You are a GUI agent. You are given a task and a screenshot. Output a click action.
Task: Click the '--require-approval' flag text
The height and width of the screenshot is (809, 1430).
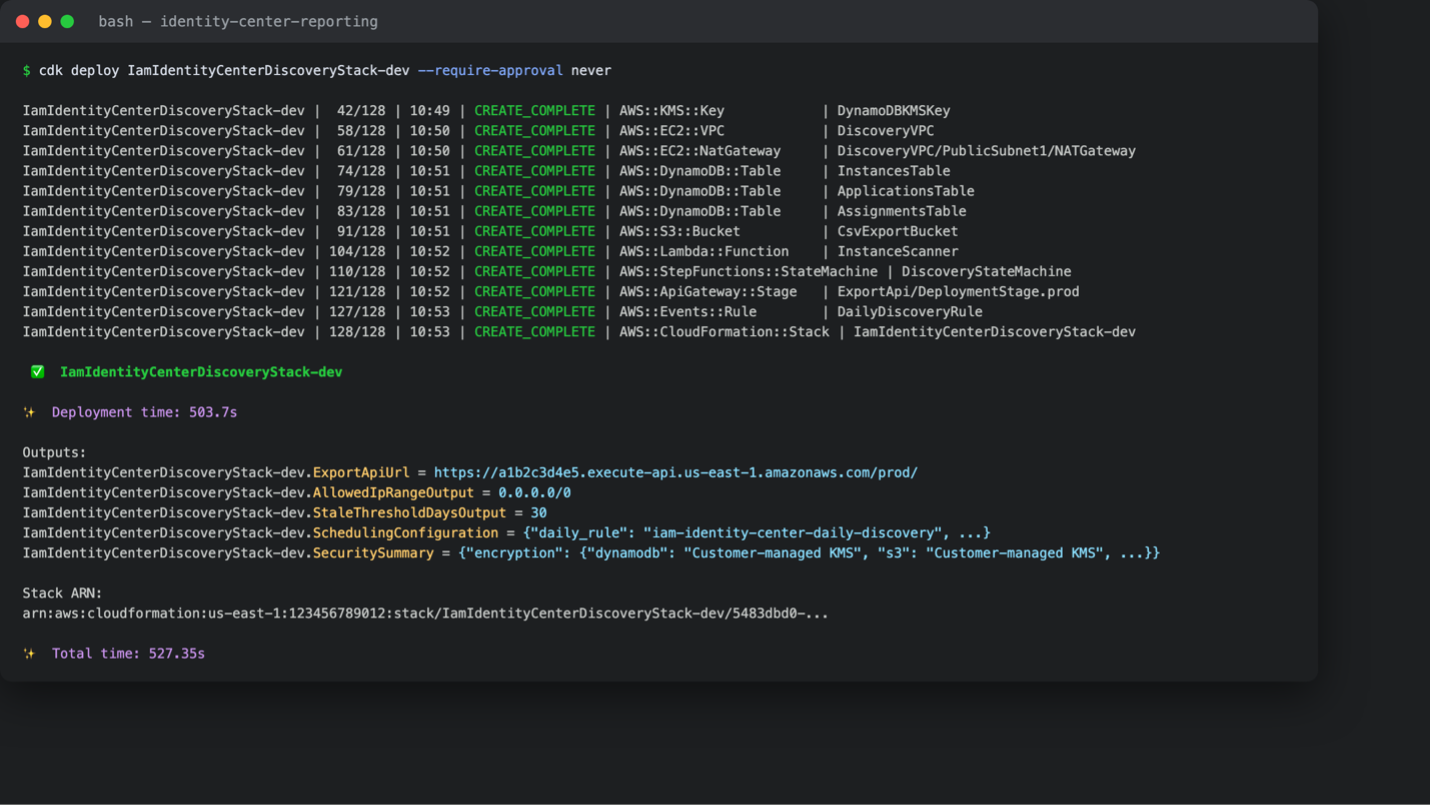click(490, 71)
